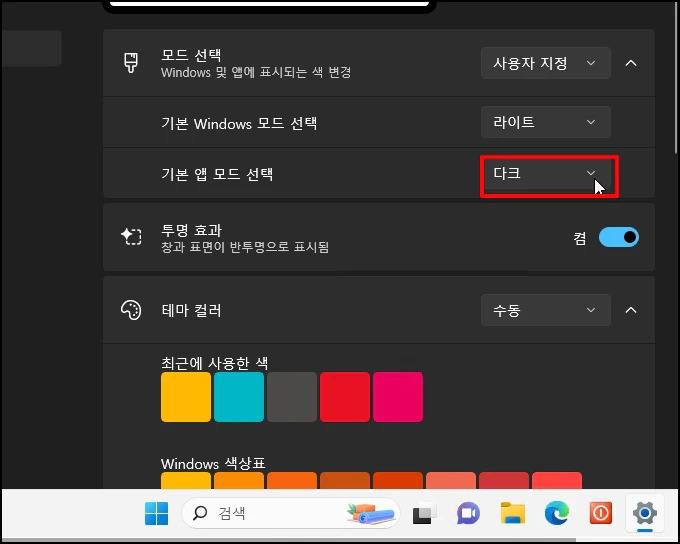Open the 수동 theme color dropdown

point(546,310)
